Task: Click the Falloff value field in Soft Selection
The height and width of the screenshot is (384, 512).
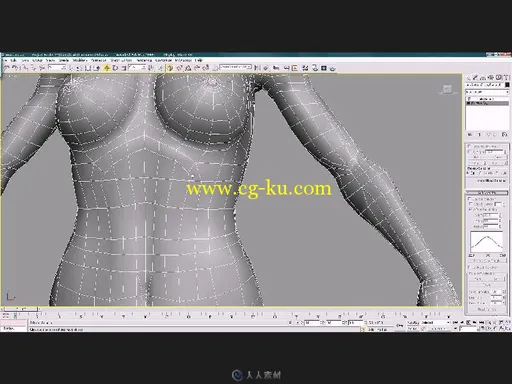Action: 491,215
